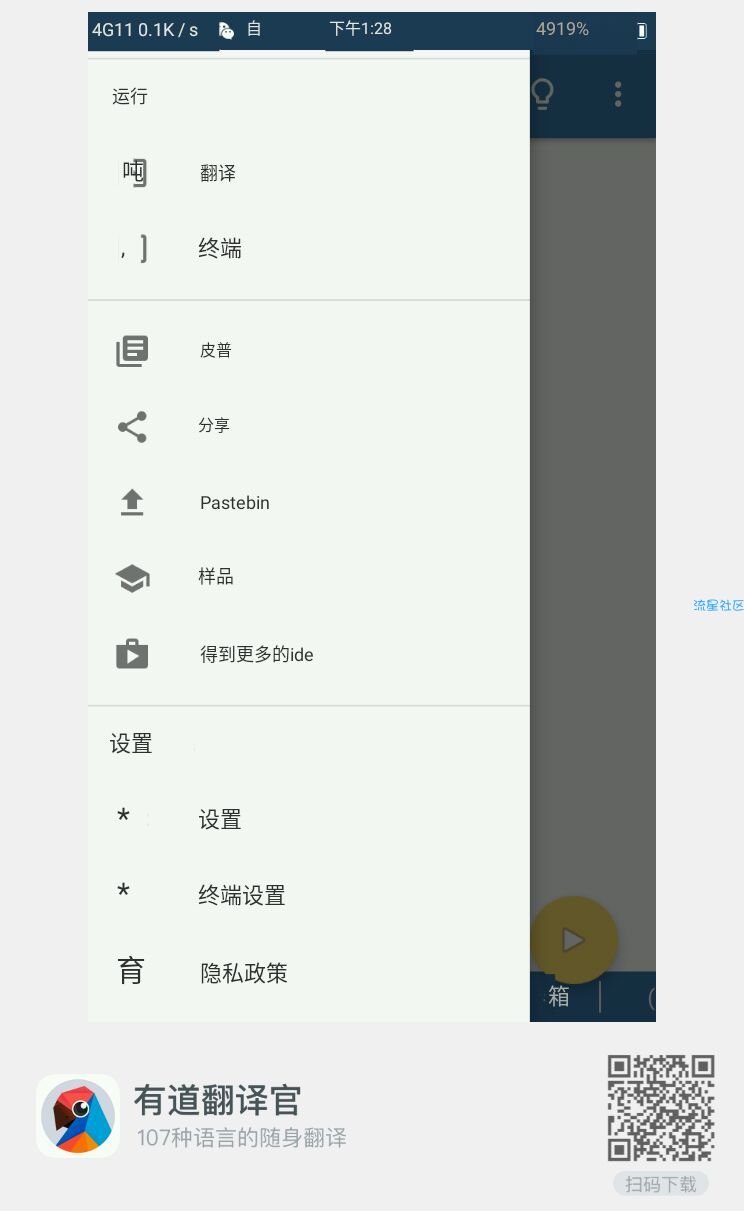
Task: Click the 流星社区 link
Action: click(x=718, y=605)
